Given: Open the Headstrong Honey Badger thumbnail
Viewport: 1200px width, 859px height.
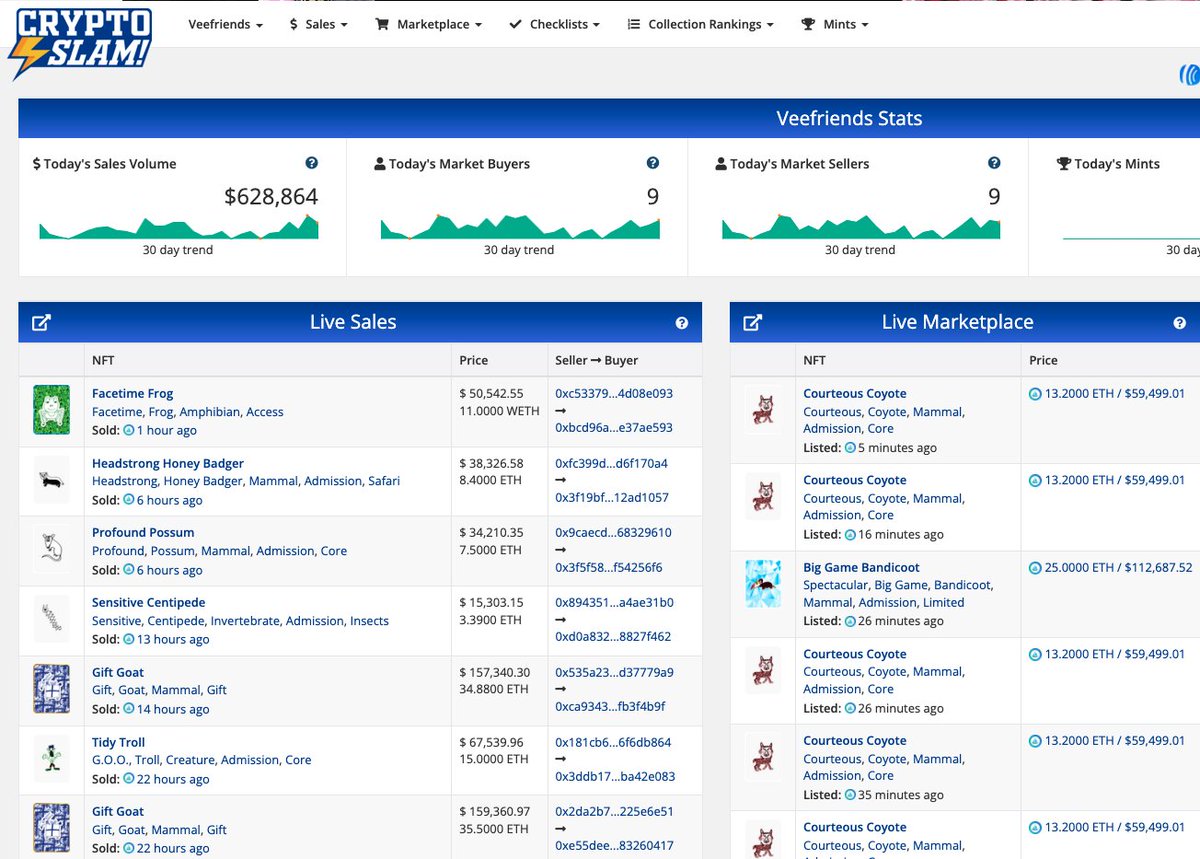Looking at the screenshot, I should [x=51, y=480].
